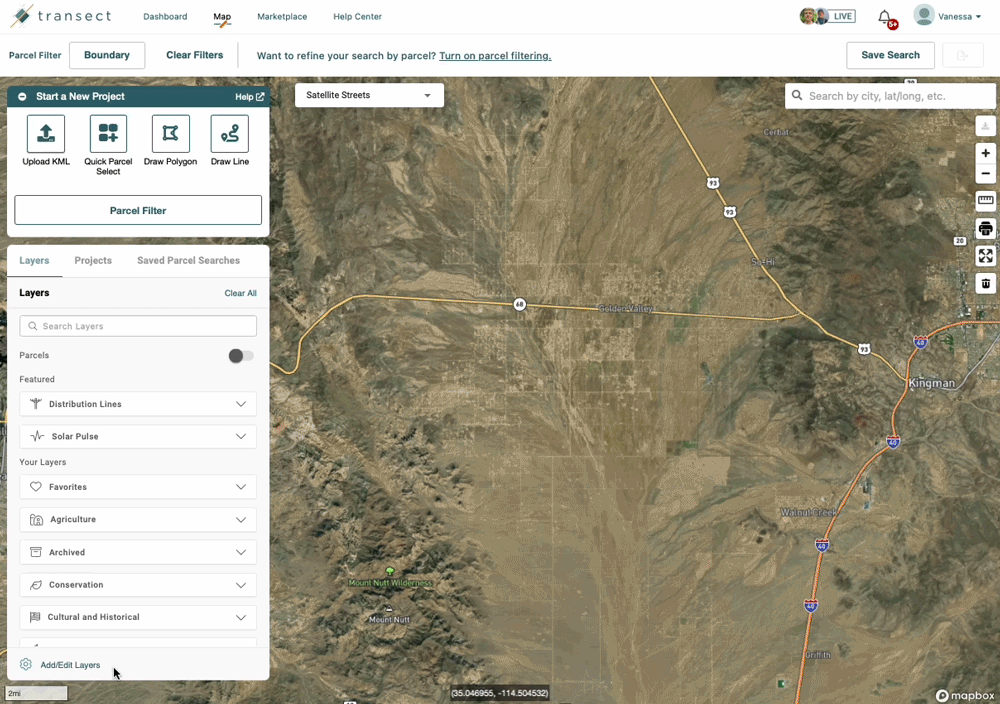Click the Clear Filters button
The width and height of the screenshot is (1000, 704).
coord(195,55)
